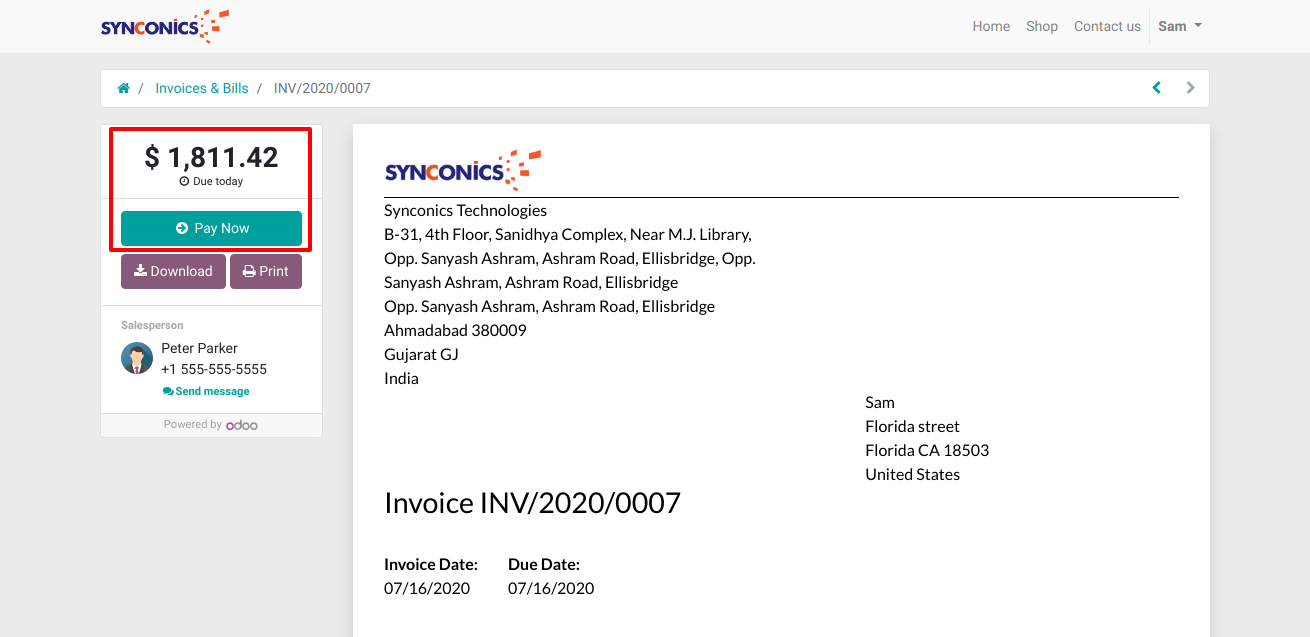Click Peter Parker's avatar picture
The width and height of the screenshot is (1310, 637).
[x=137, y=358]
